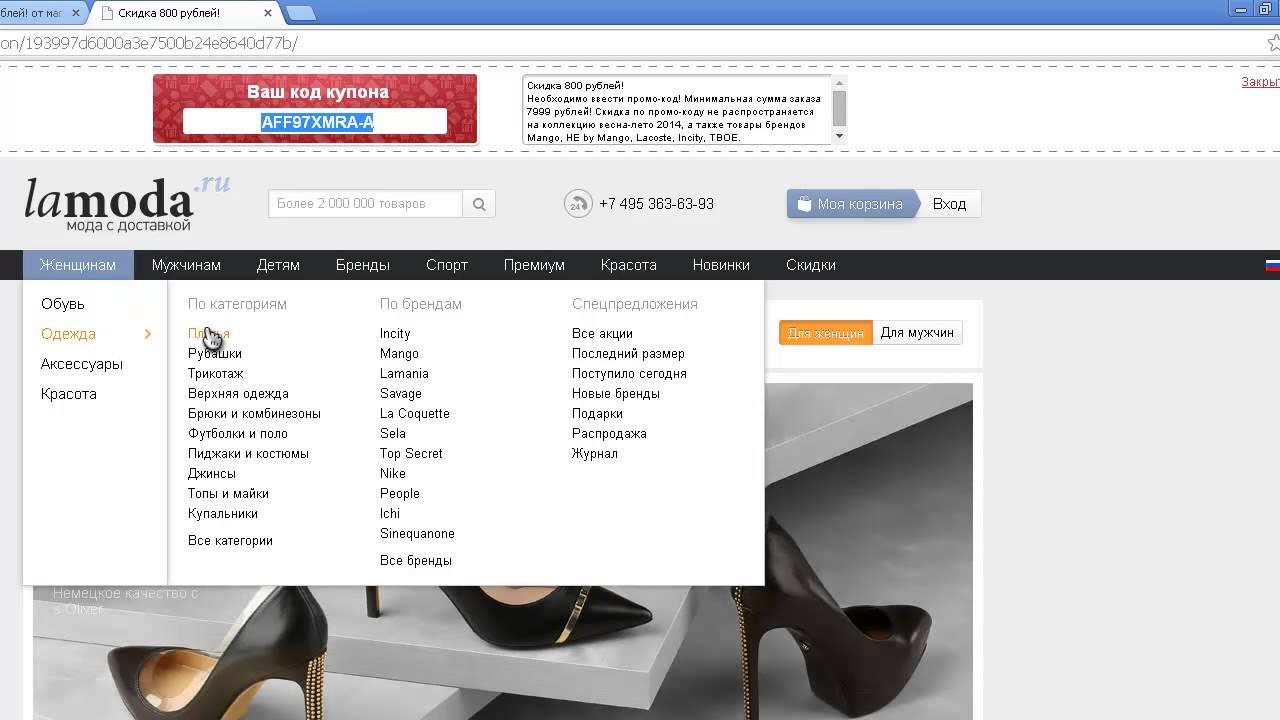Open Журнал link
Screen dimensions: 1280x720
[595, 454]
